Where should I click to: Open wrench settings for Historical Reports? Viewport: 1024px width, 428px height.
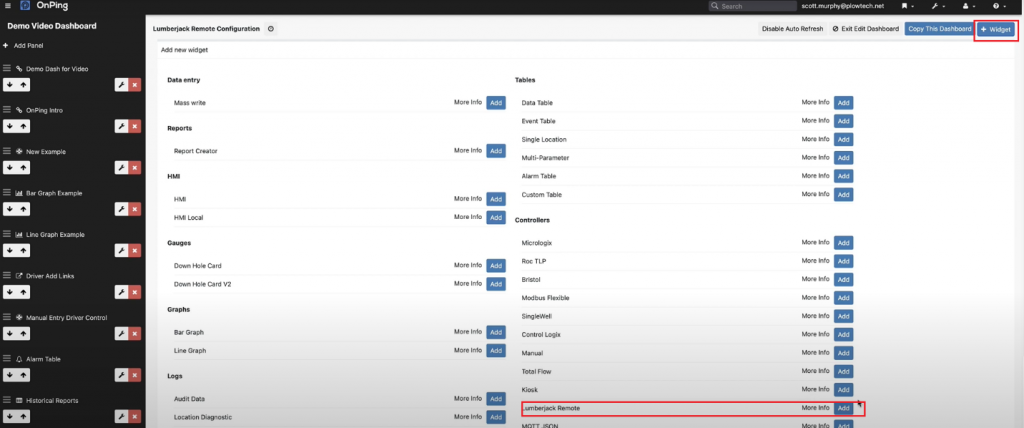coord(121,416)
